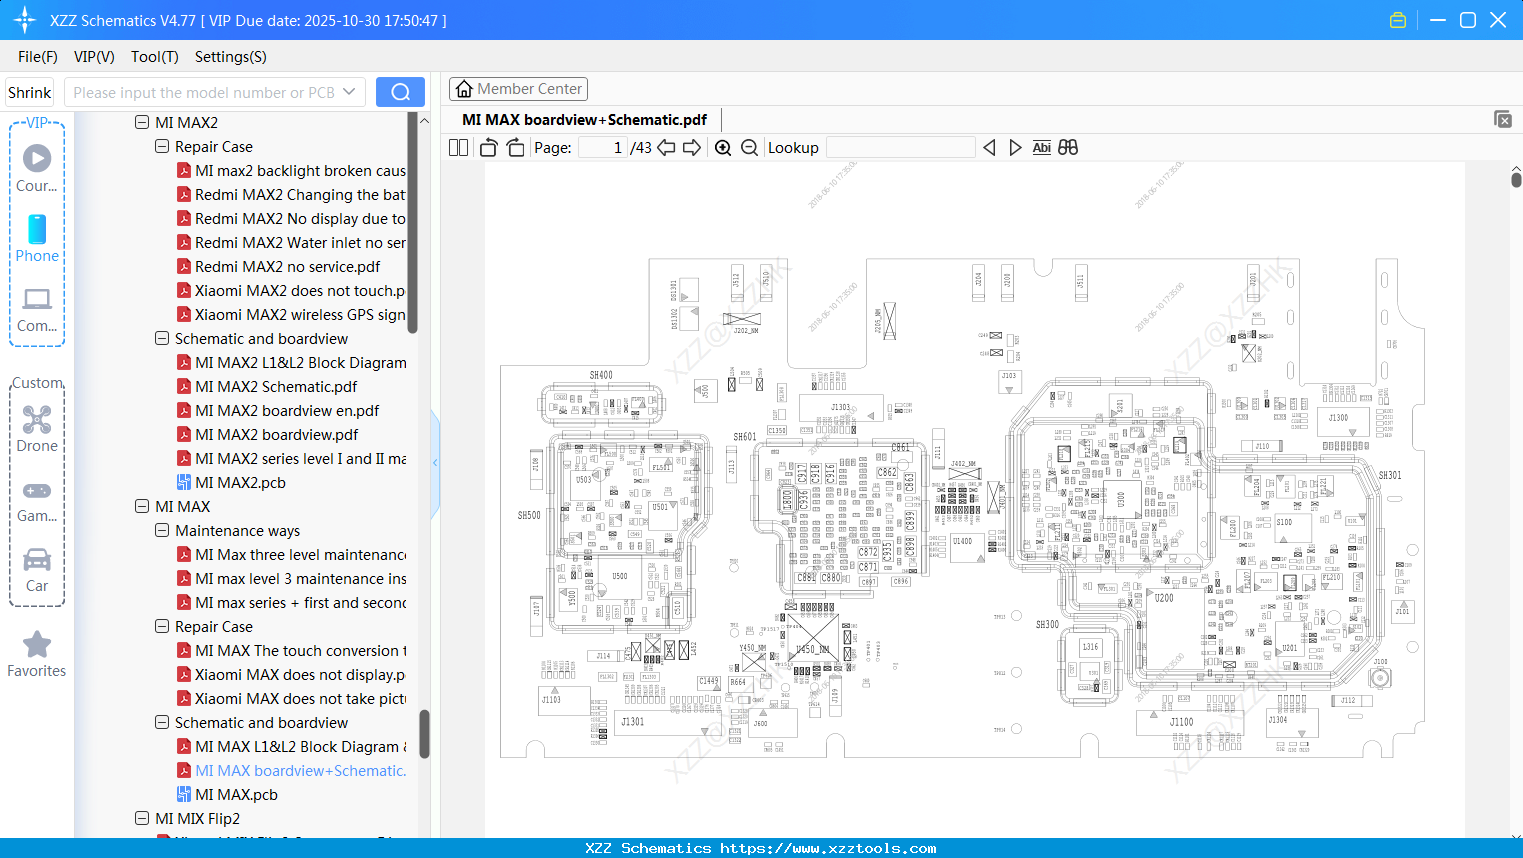The image size is (1523, 858).
Task: Activate the binoculars search icon
Action: 1068,147
